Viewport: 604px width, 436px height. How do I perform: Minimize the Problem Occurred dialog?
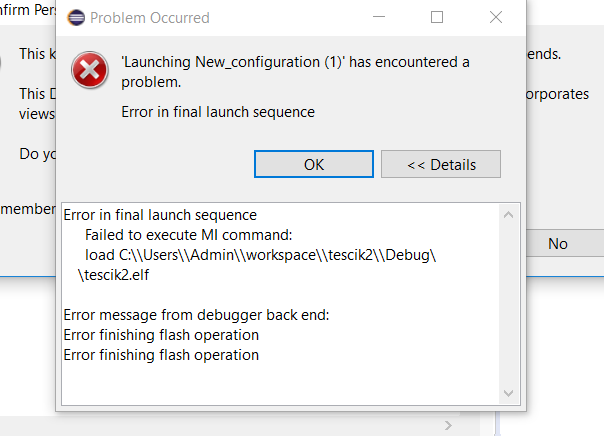(x=379, y=17)
